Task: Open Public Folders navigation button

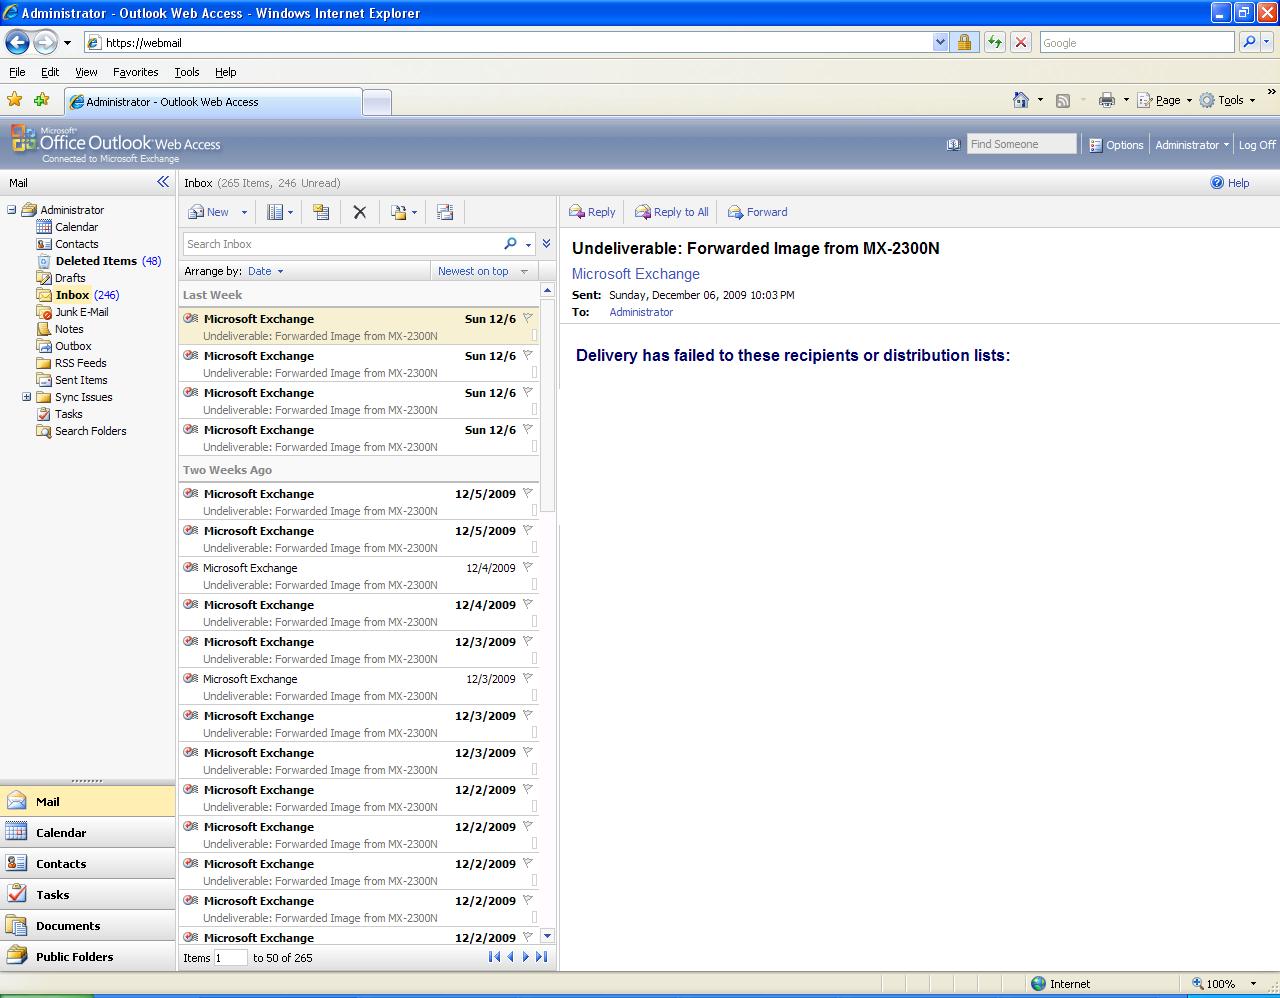Action: (87, 956)
